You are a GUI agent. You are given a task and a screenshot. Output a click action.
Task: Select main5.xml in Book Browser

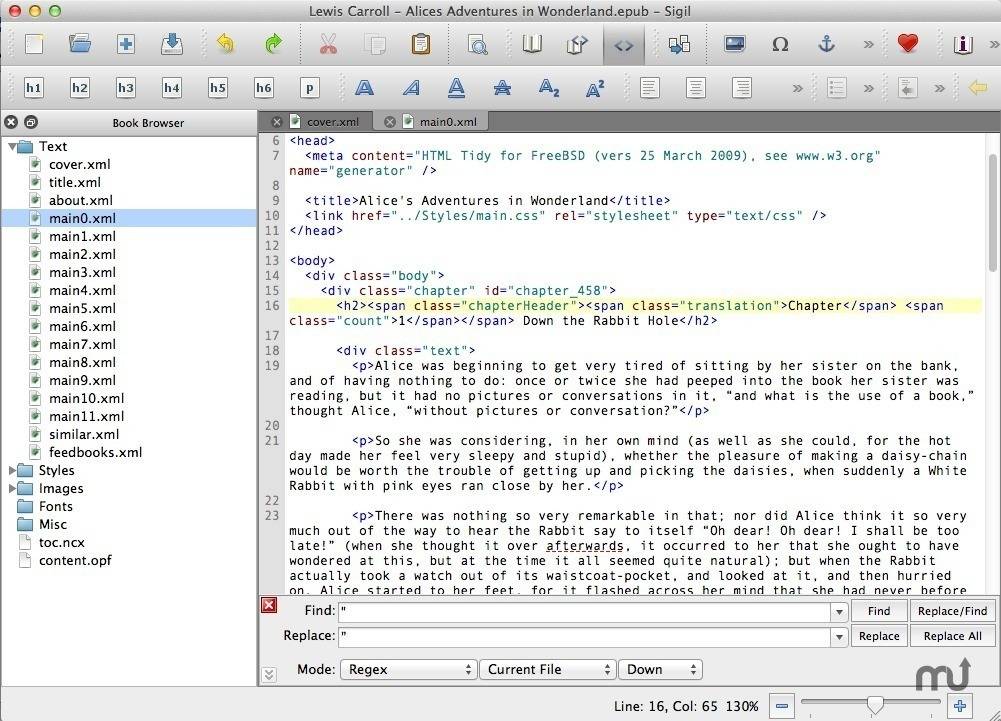pos(82,308)
